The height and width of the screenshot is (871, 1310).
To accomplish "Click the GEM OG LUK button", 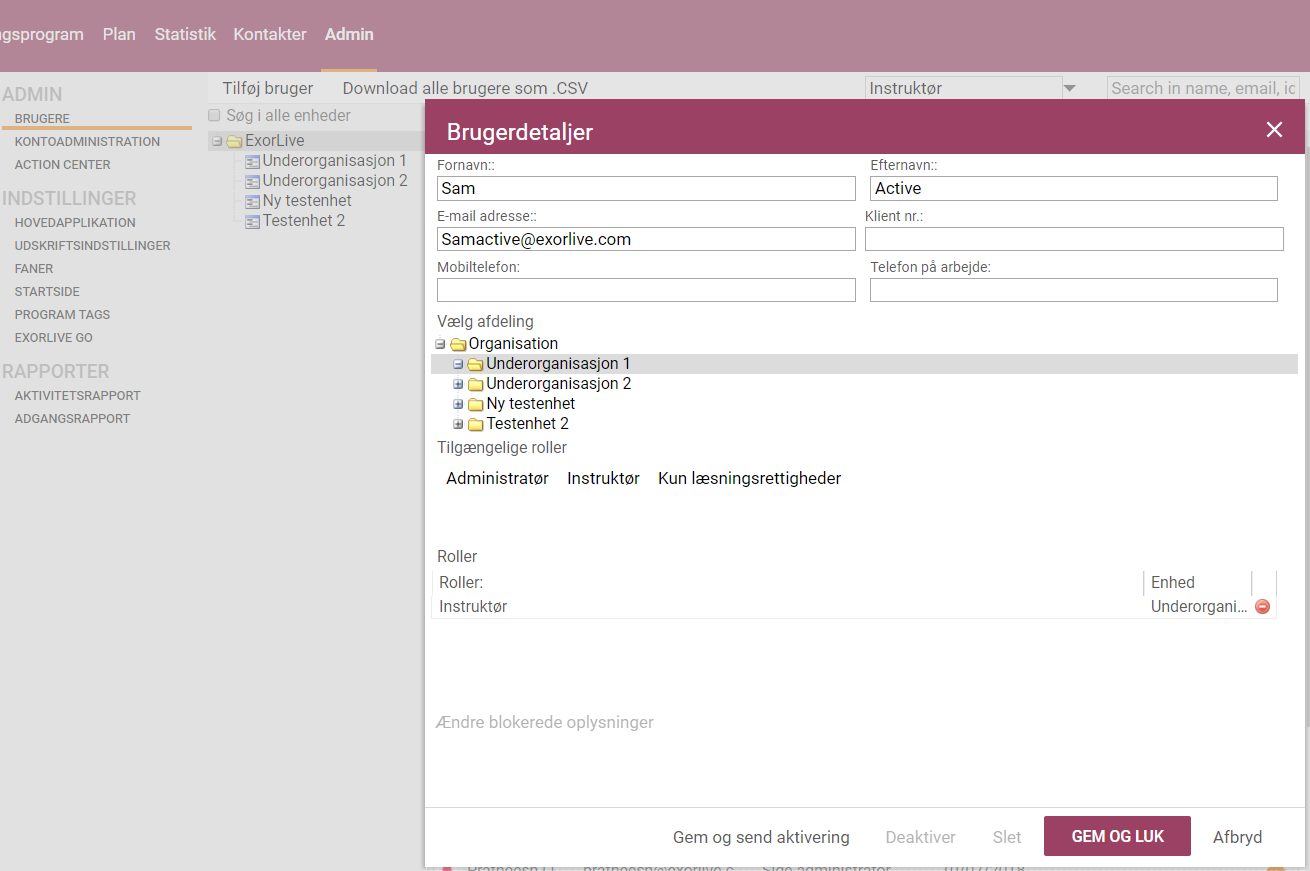I will tap(1117, 836).
